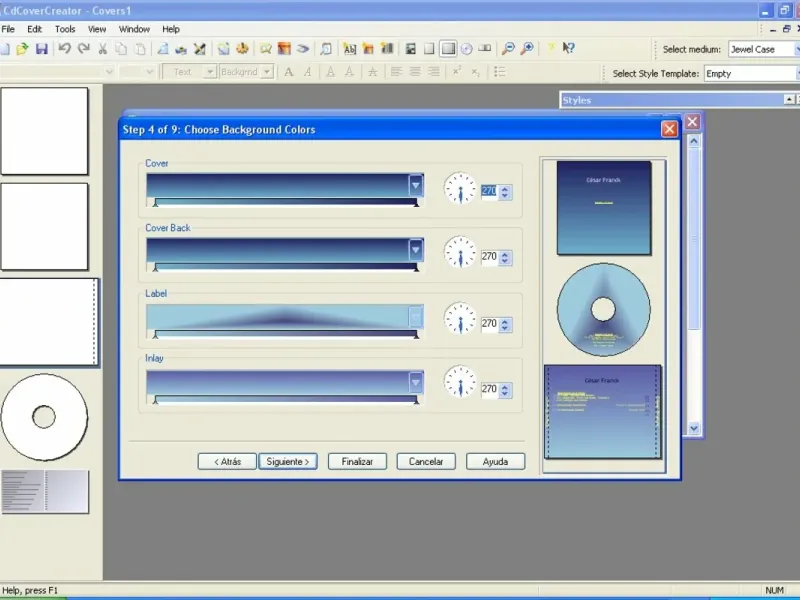Image resolution: width=800 pixels, height=600 pixels.
Task: Click the Zoom Out magnifier icon
Action: [508, 48]
